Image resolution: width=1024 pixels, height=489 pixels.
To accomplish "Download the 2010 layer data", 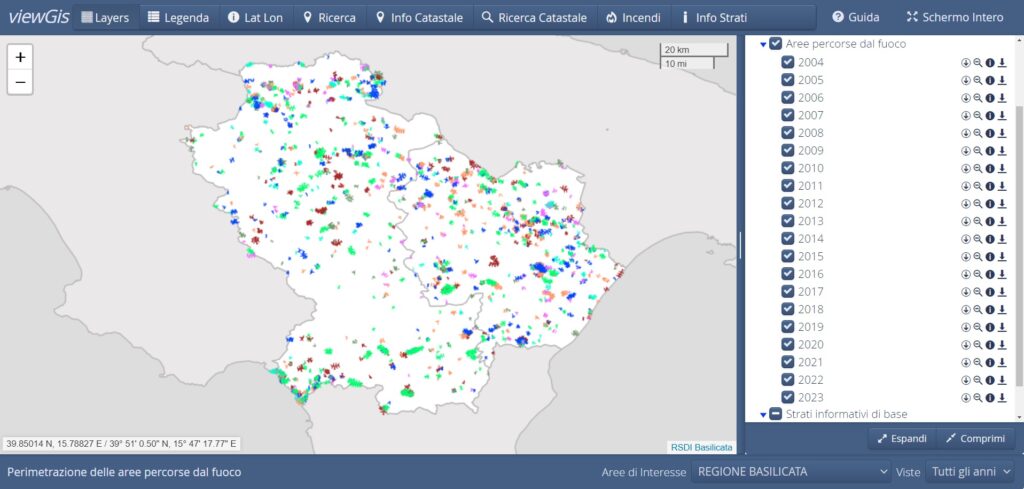I will 1001,168.
